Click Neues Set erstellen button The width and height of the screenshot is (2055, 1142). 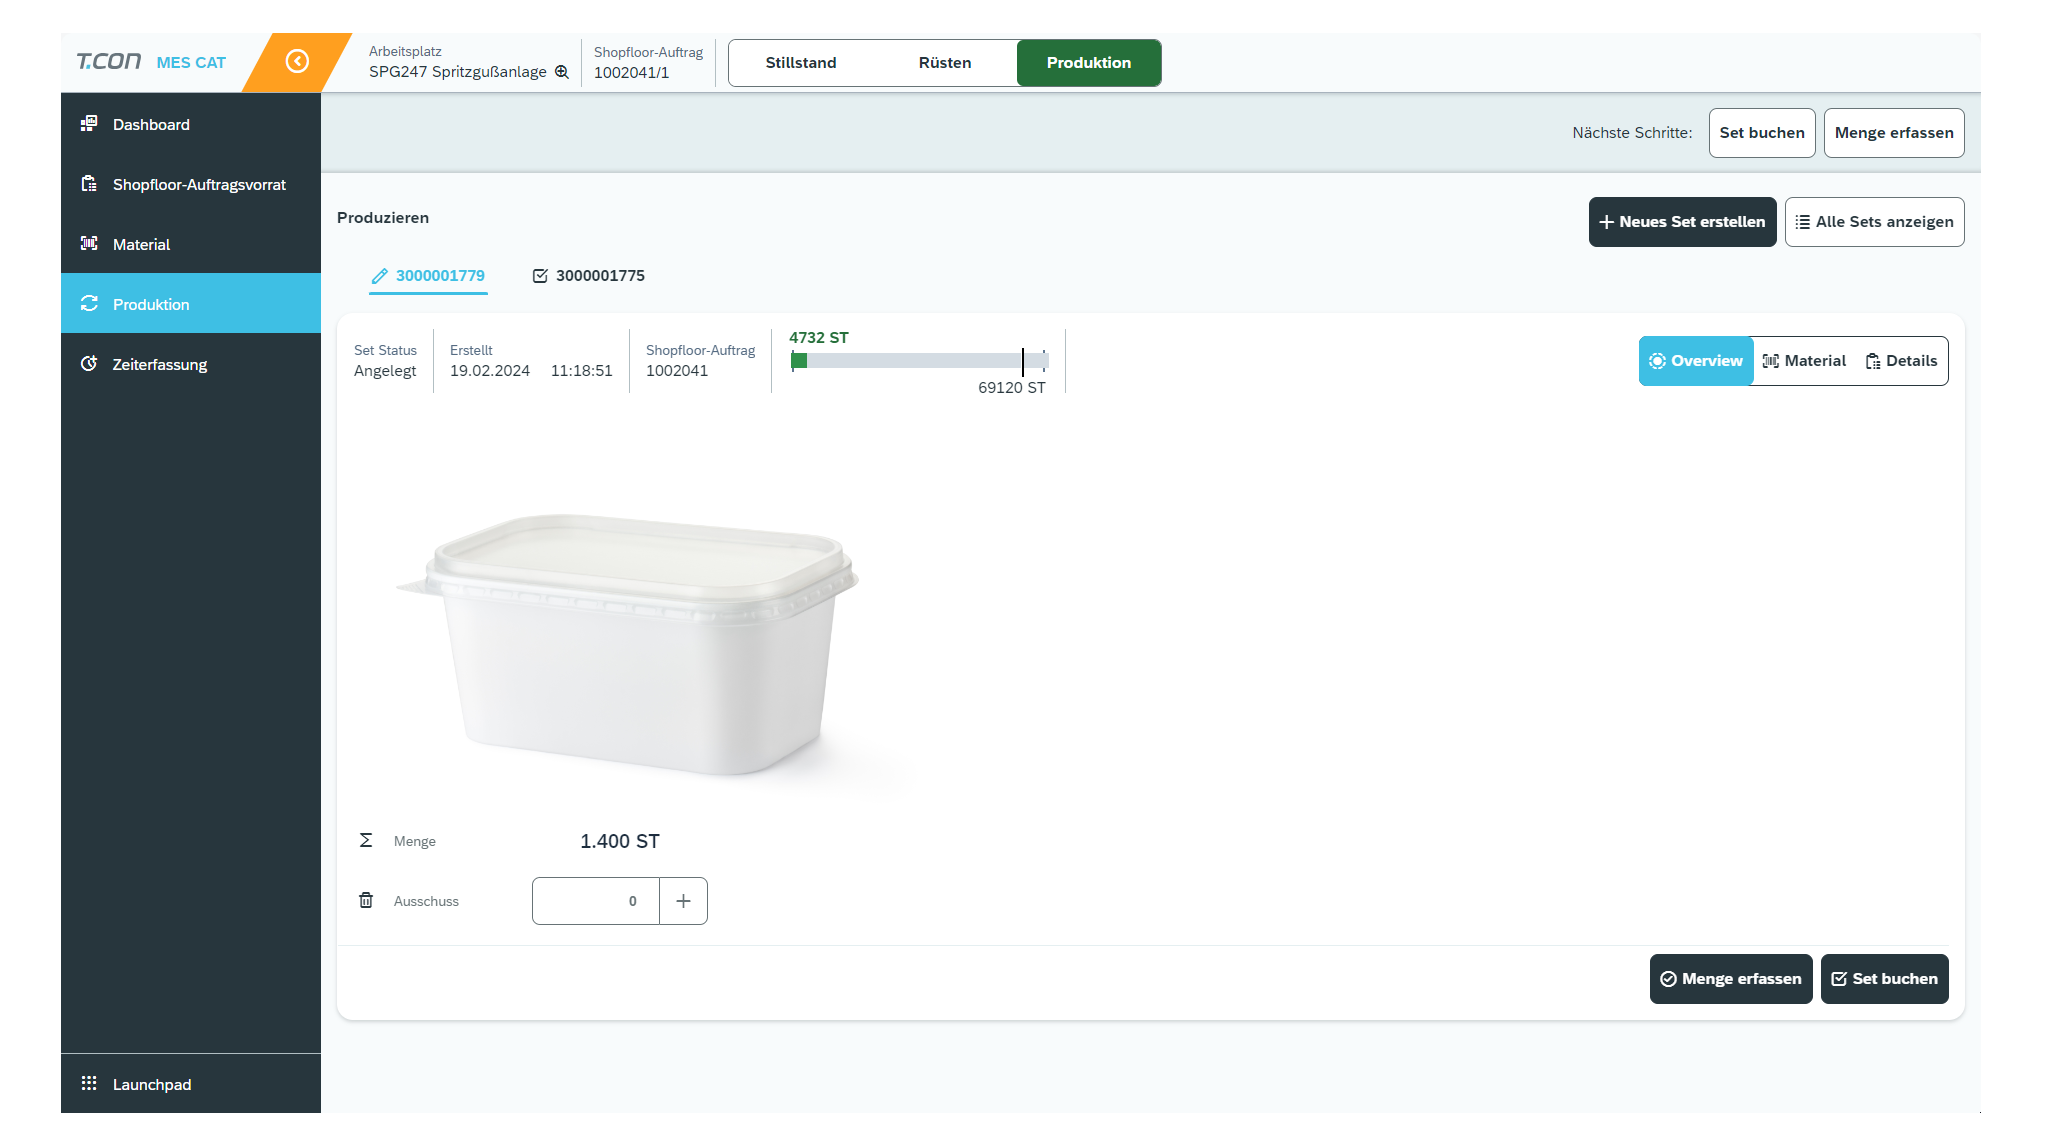pyautogui.click(x=1682, y=222)
